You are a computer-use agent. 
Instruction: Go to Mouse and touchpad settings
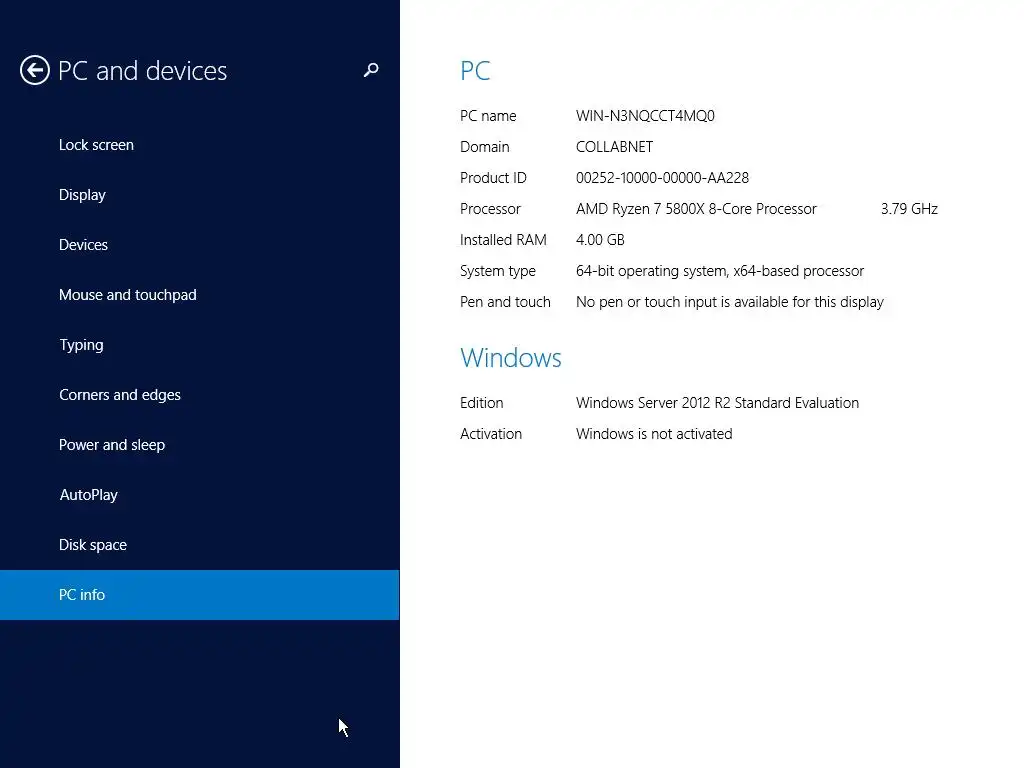pyautogui.click(x=199, y=295)
